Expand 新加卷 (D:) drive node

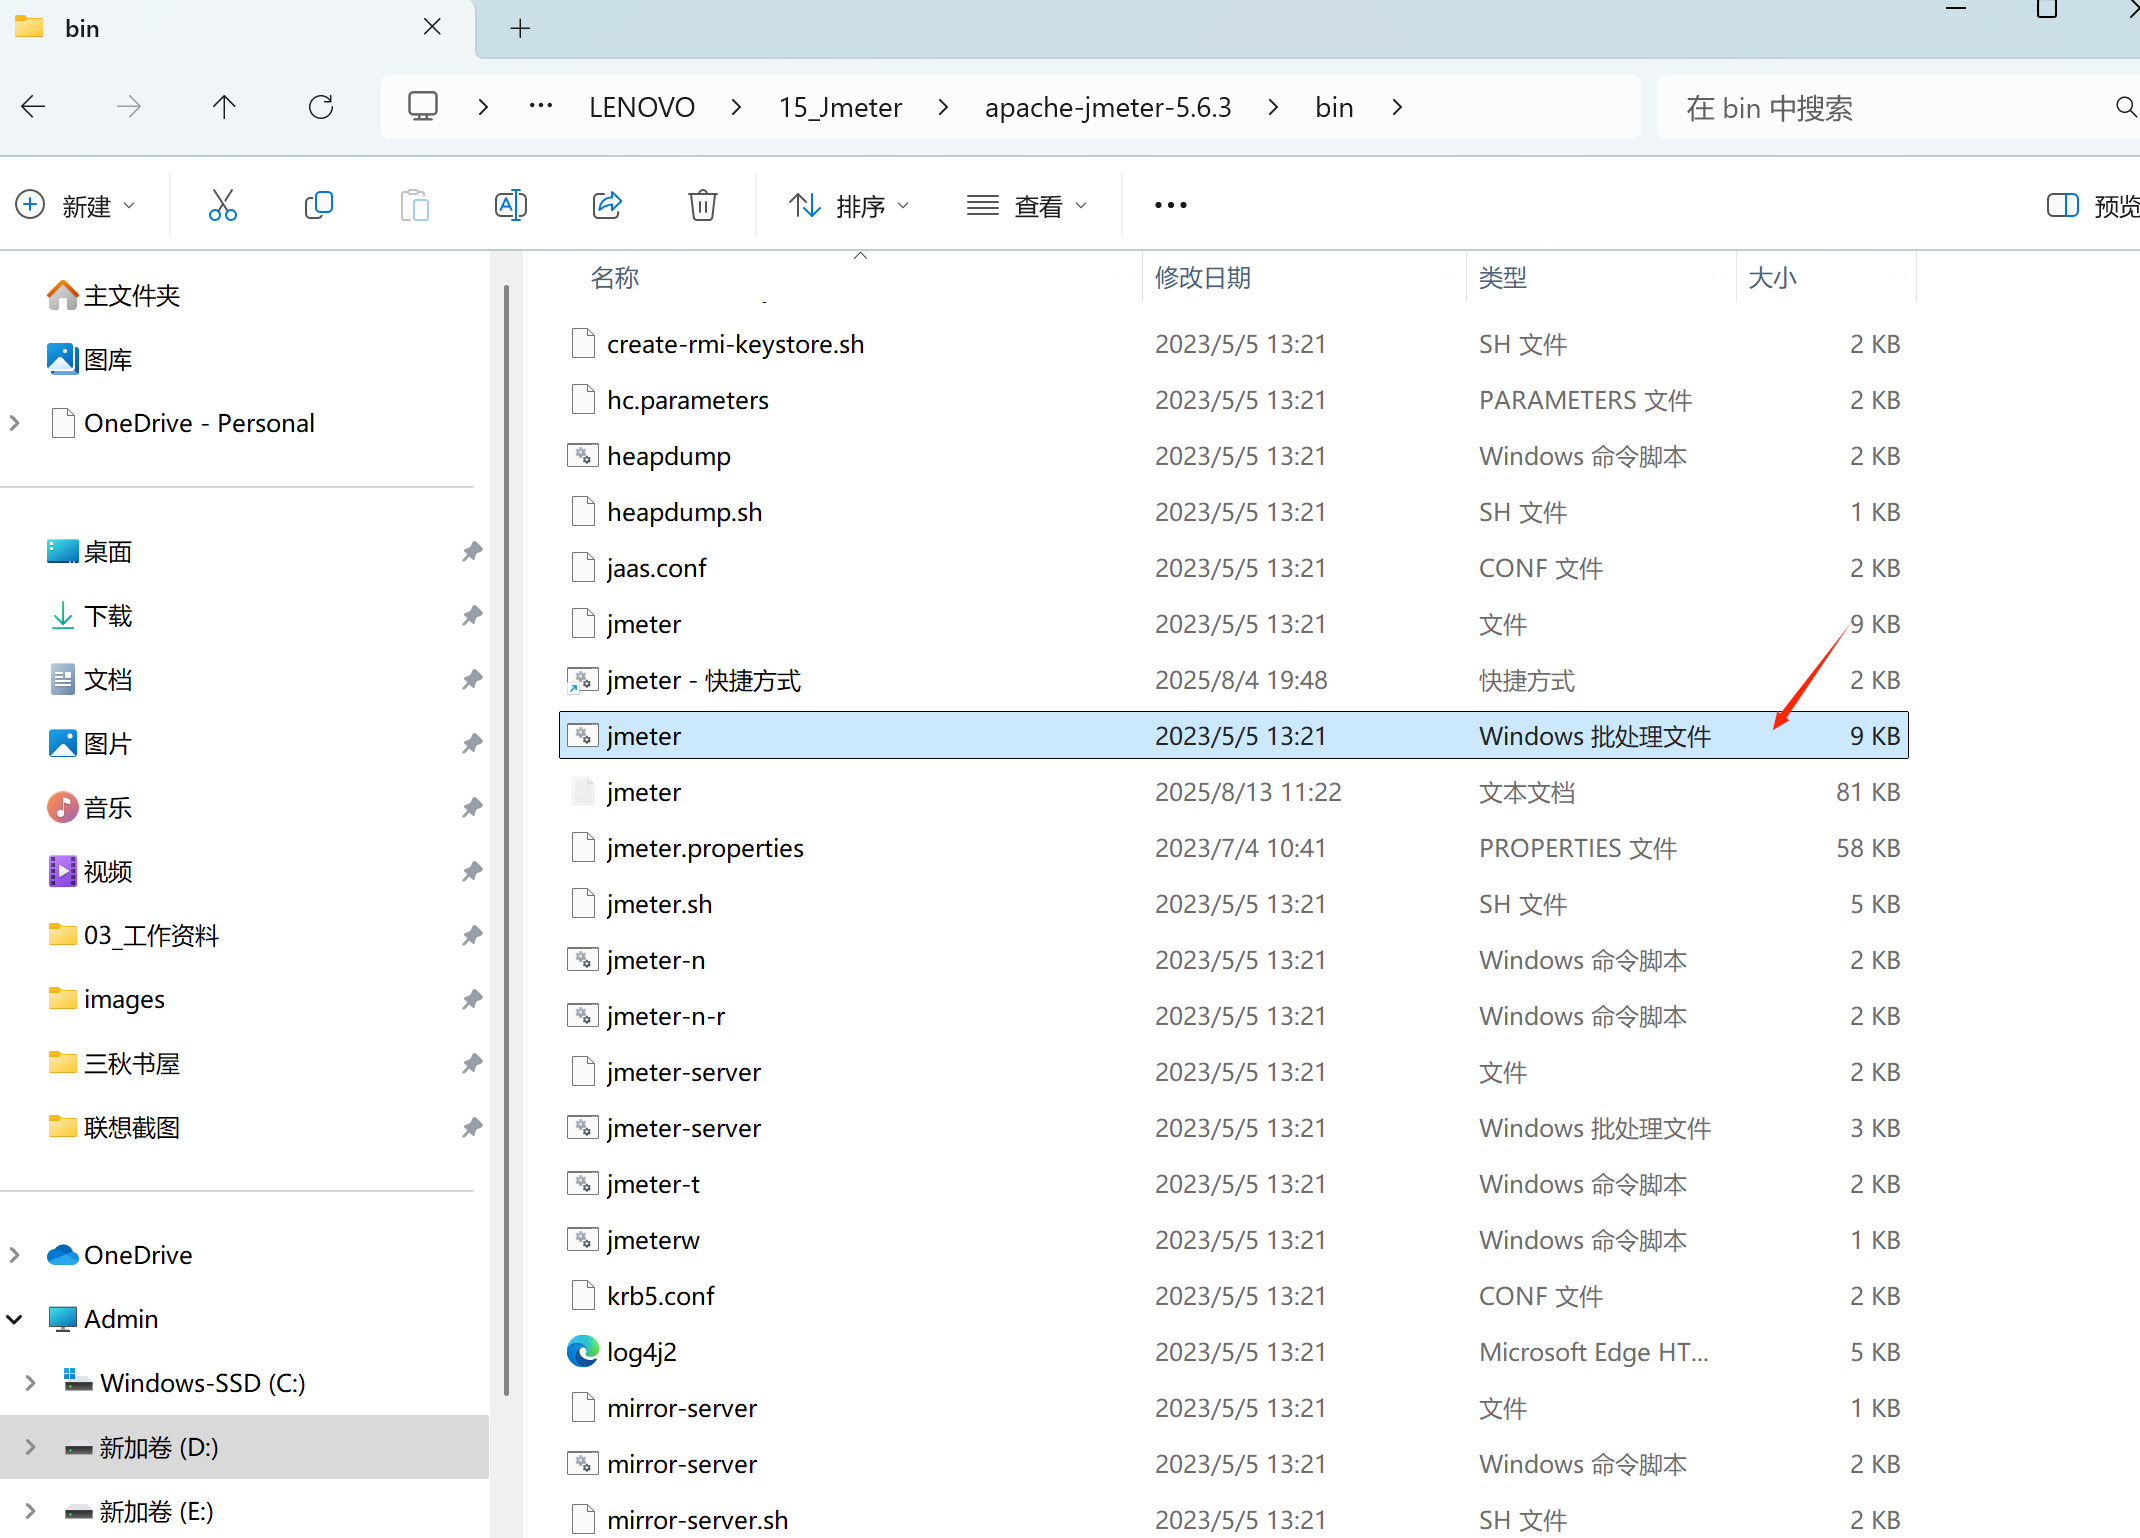click(x=31, y=1446)
